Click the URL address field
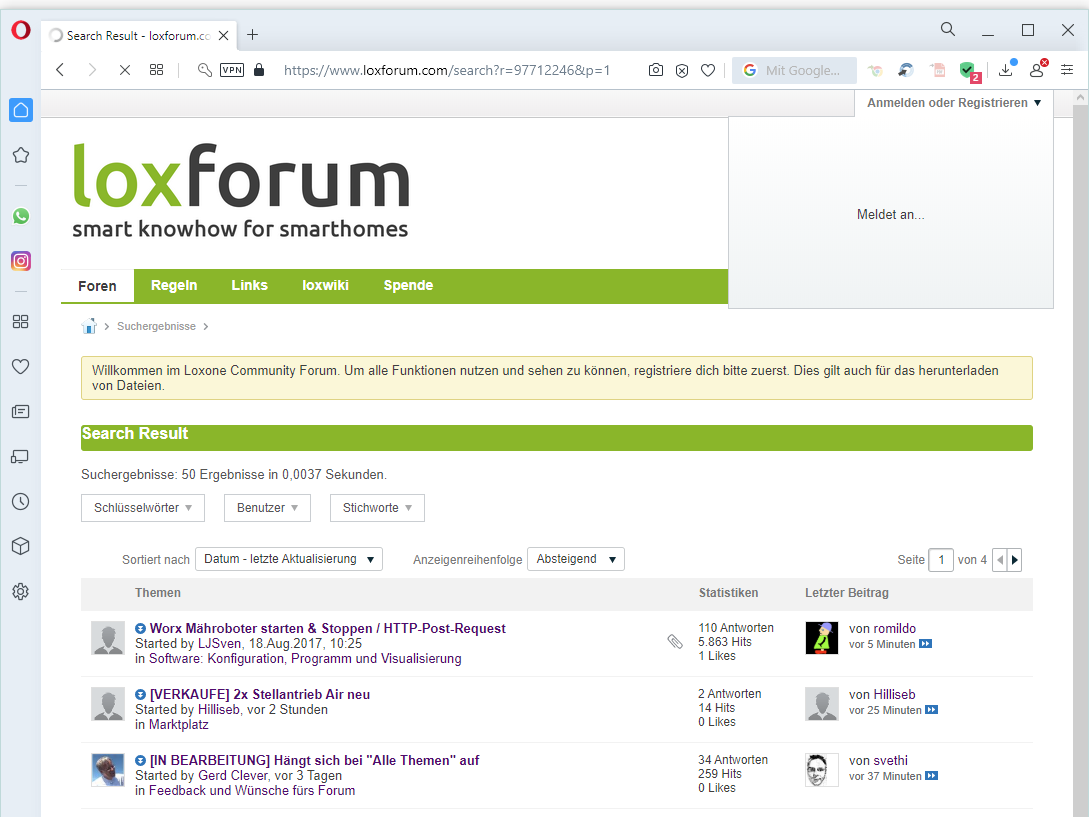 [447, 70]
